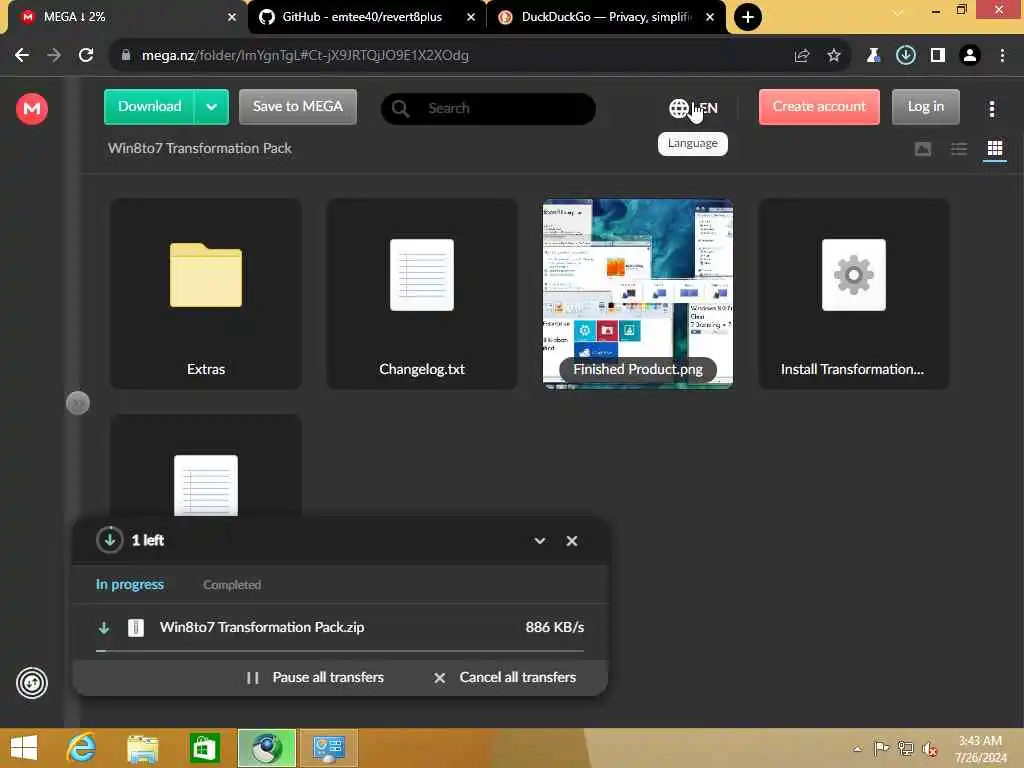Click Win8to7 Transformation Pack.zip transfer row
The height and width of the screenshot is (768, 1024).
340,628
